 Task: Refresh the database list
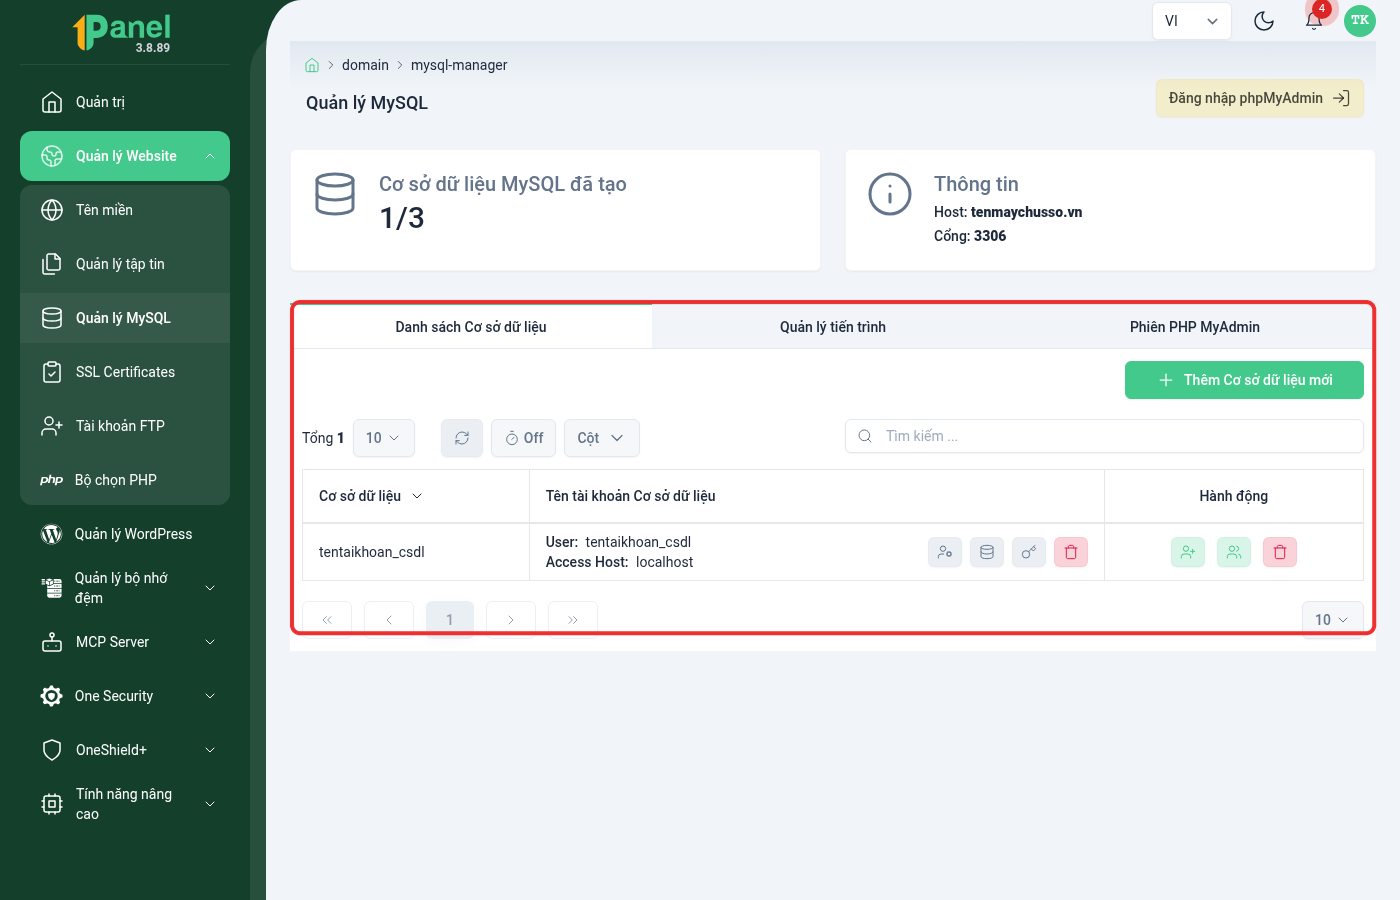462,438
